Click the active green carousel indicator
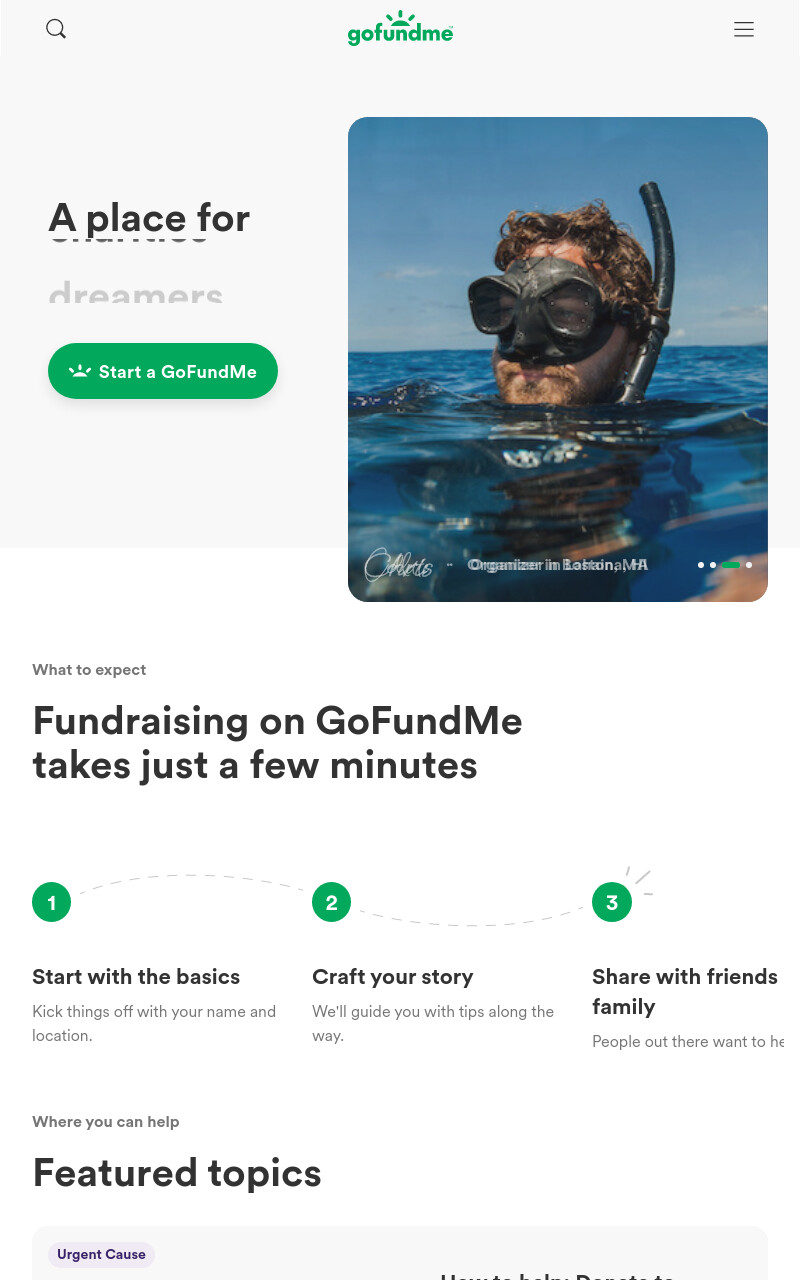 point(731,565)
